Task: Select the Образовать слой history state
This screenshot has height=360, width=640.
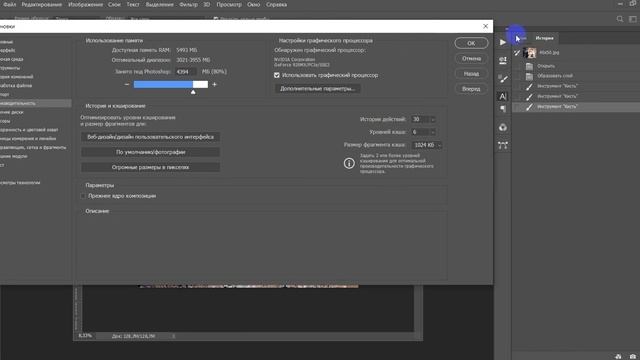Action: pos(576,76)
